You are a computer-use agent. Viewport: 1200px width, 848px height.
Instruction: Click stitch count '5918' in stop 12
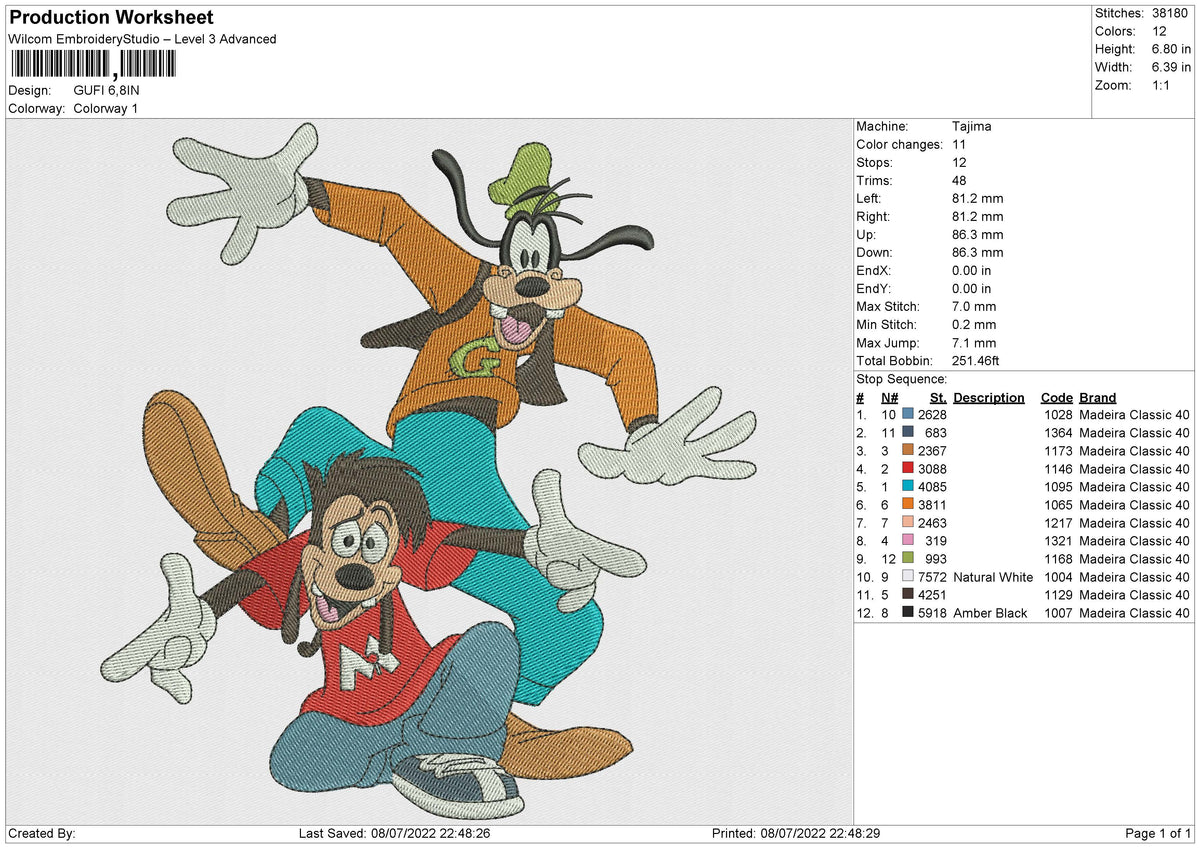point(932,613)
